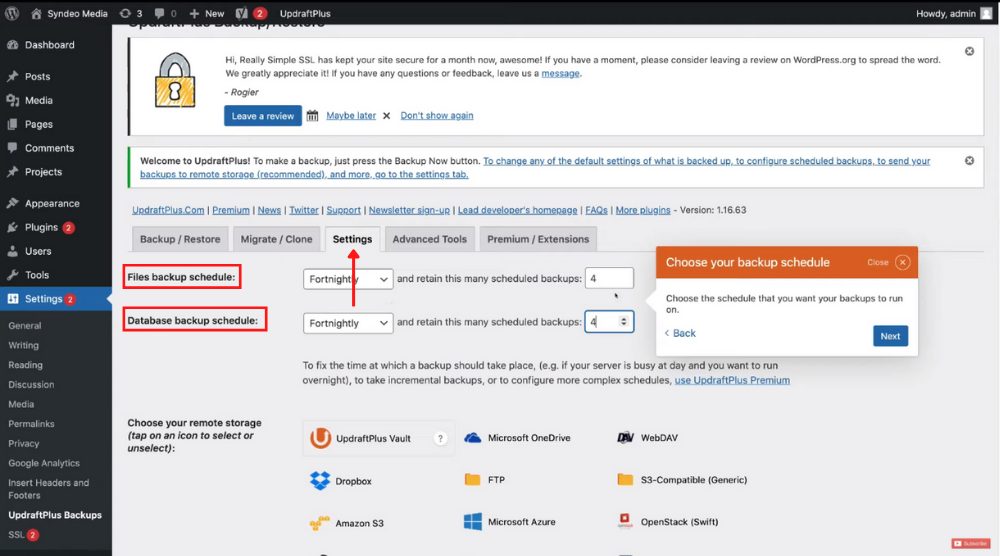Open Permalinks settings submenu
This screenshot has width=1000, height=556.
click(31, 424)
